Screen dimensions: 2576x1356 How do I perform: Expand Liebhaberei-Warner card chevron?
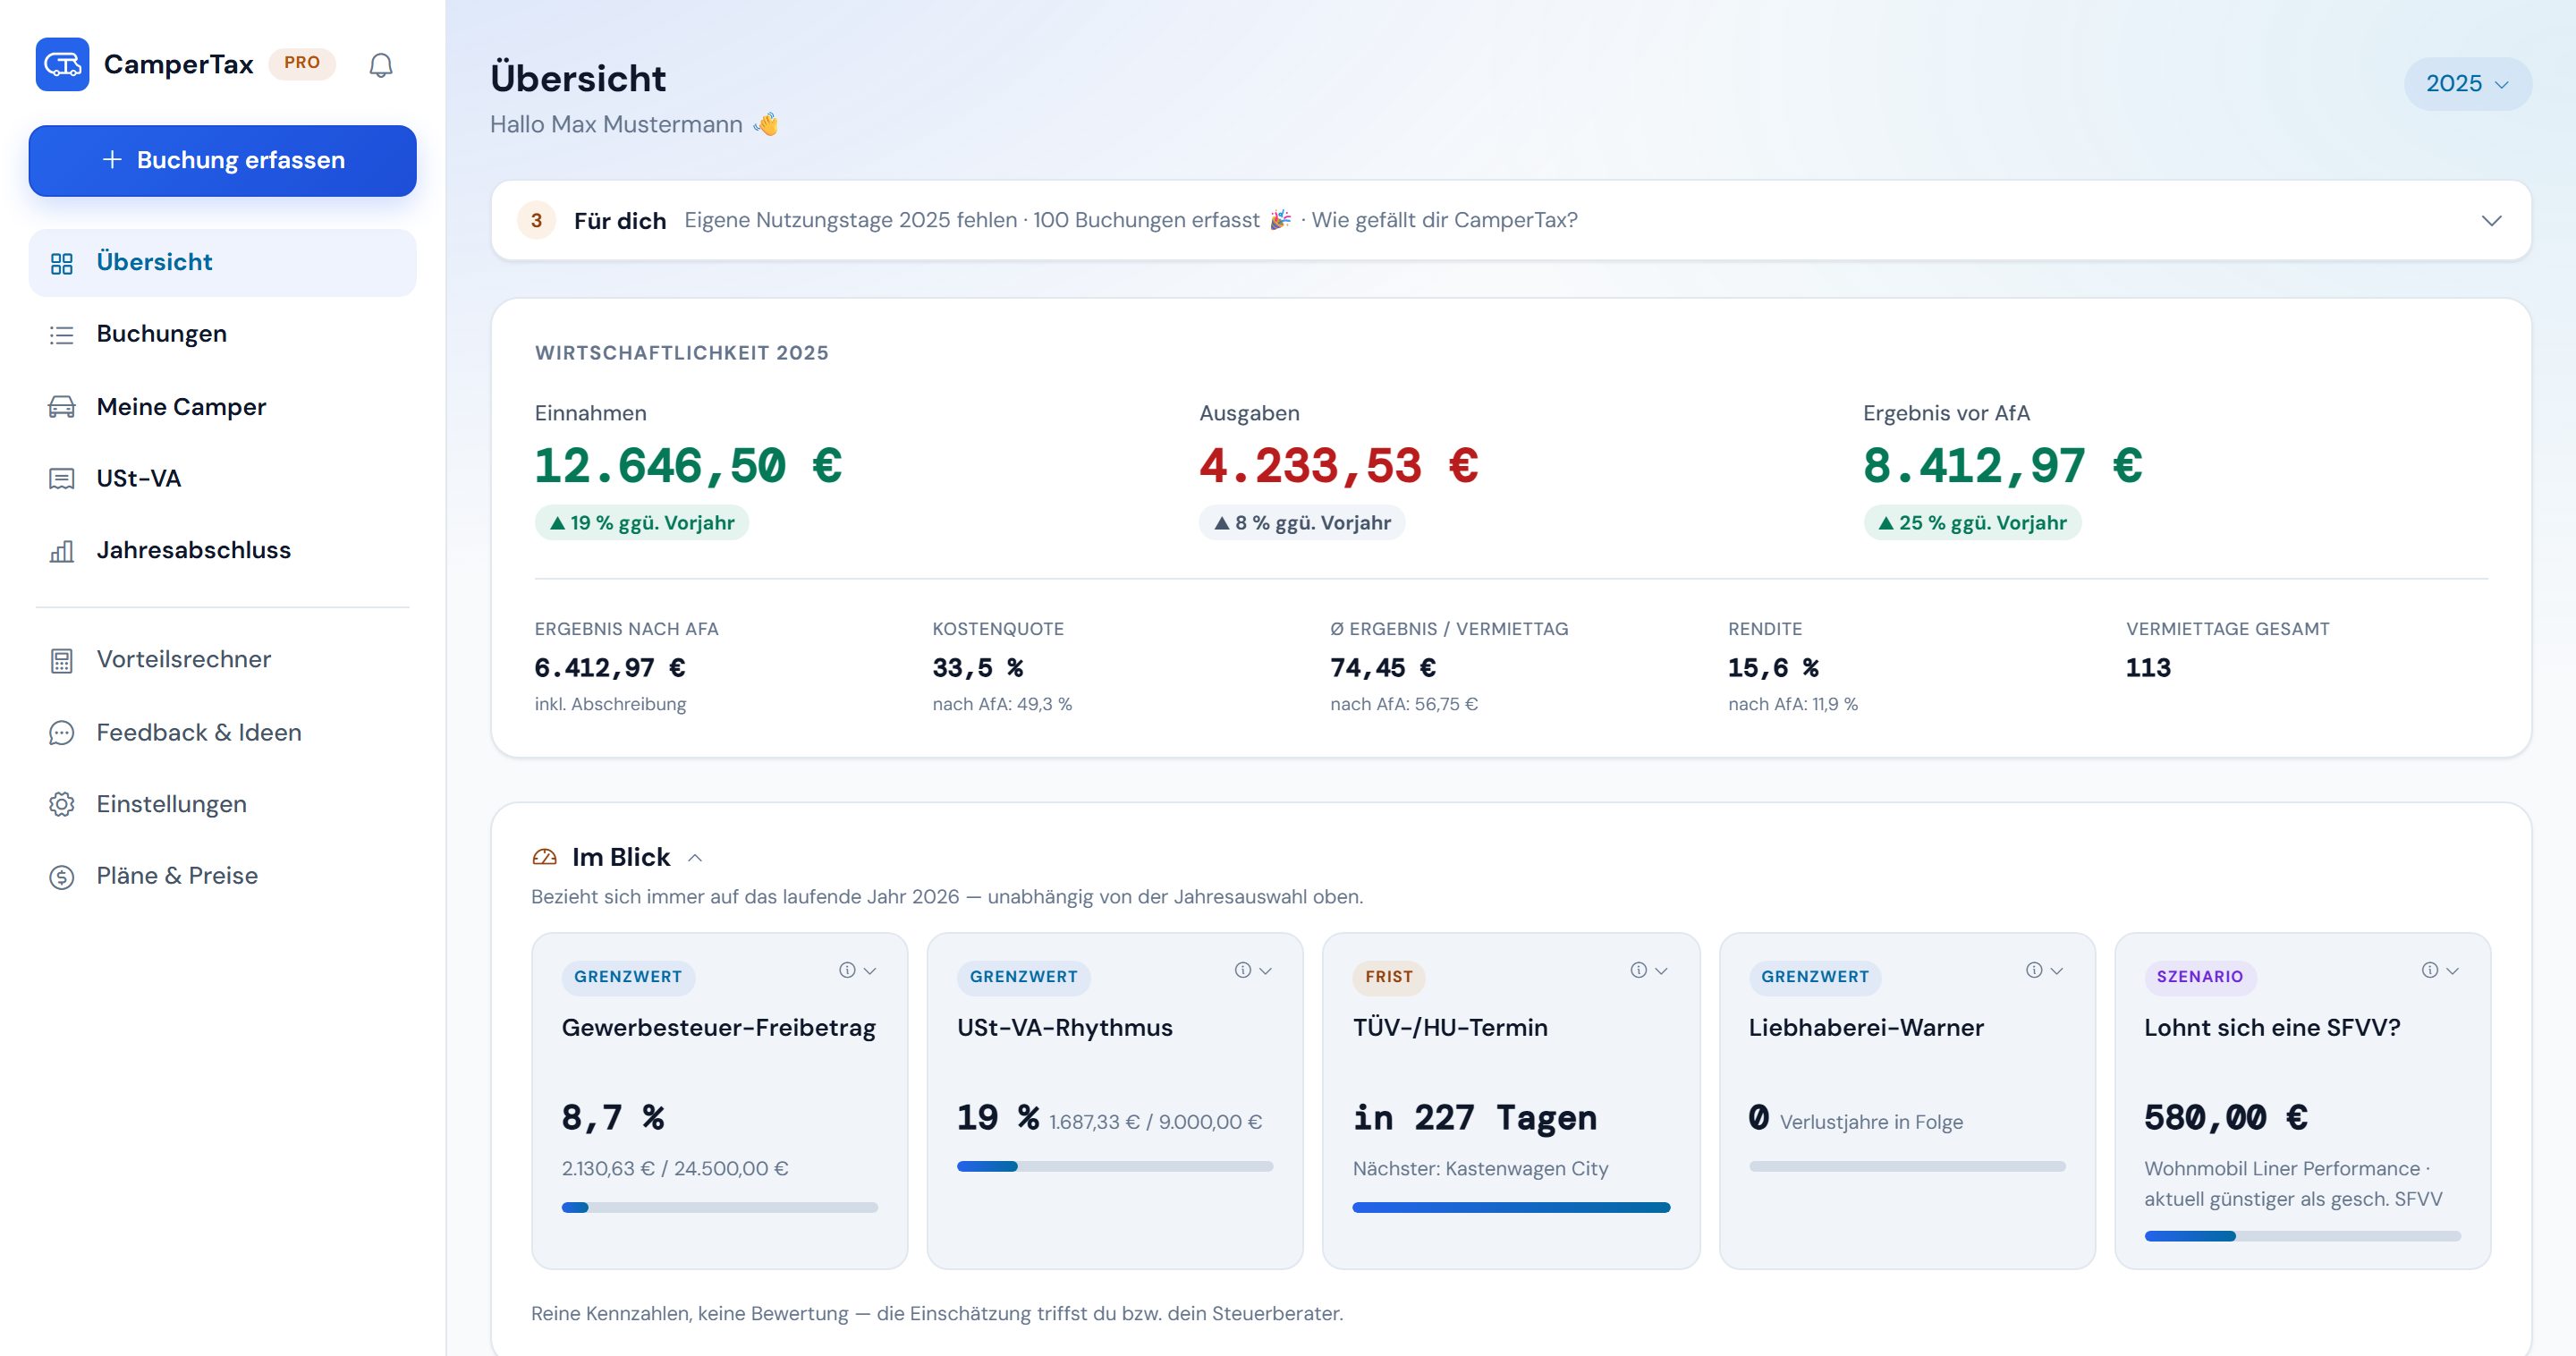pos(2057,970)
